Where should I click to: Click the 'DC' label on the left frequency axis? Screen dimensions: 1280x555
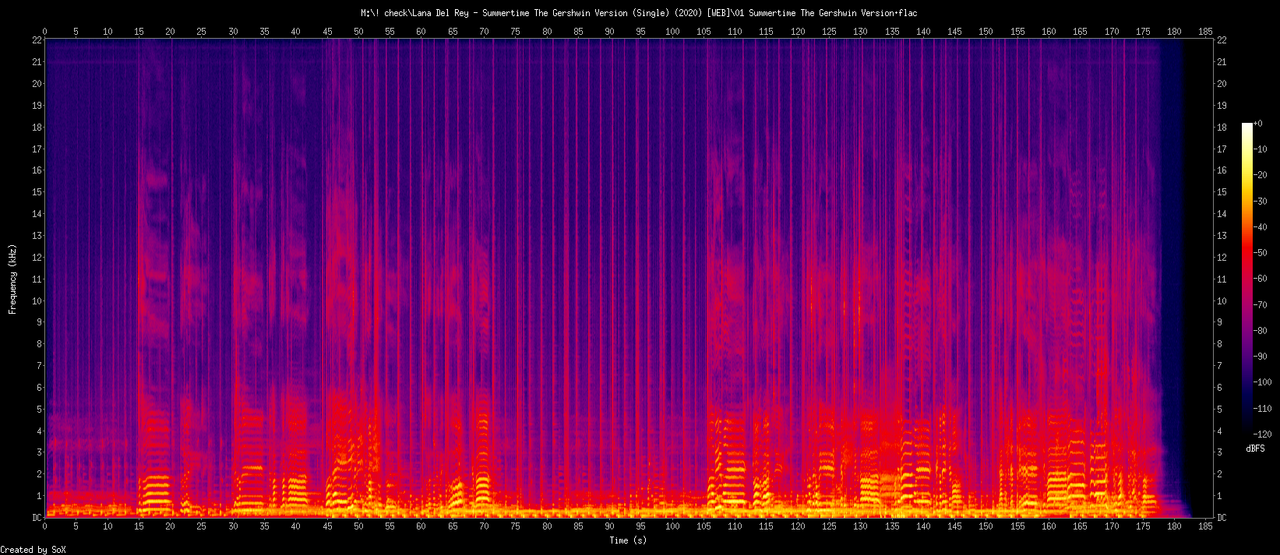36,518
